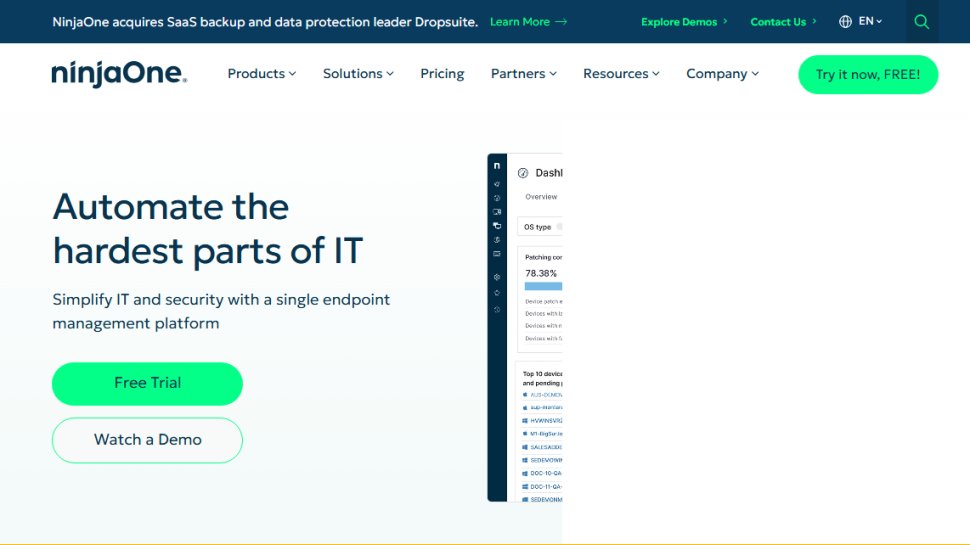970x545 pixels.
Task: Follow the Learn More link
Action: tap(520, 22)
